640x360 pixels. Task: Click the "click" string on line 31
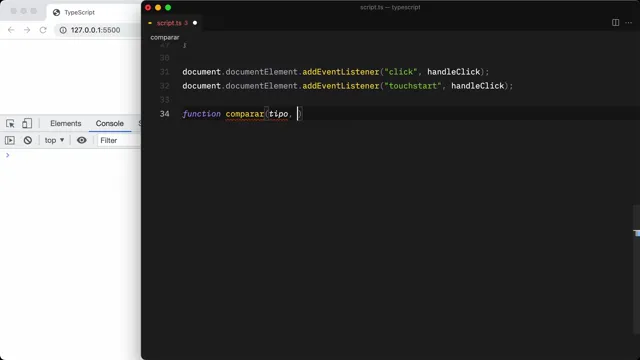click(400, 72)
